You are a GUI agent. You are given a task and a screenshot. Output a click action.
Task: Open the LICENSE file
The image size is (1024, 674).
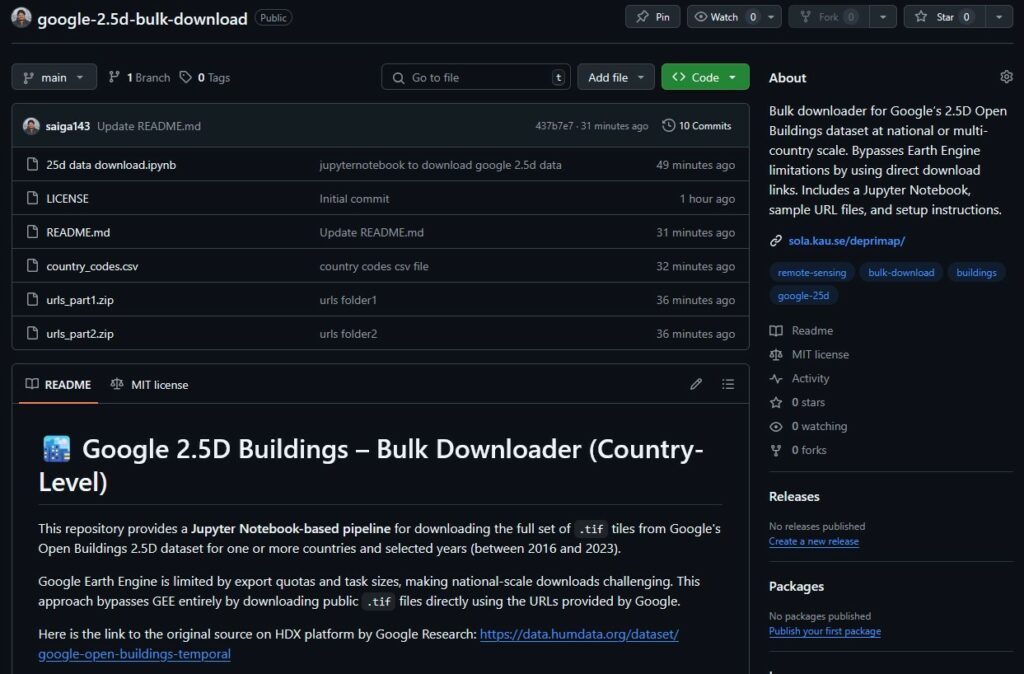point(67,199)
